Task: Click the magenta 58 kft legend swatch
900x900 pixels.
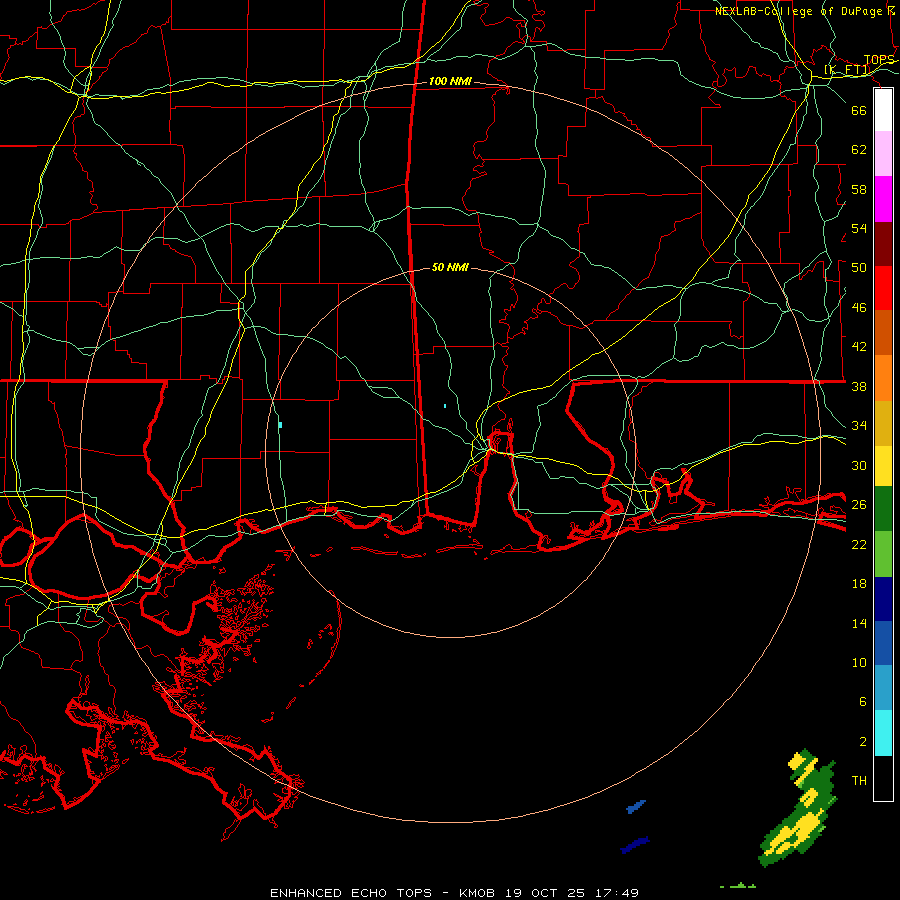Action: [883, 199]
